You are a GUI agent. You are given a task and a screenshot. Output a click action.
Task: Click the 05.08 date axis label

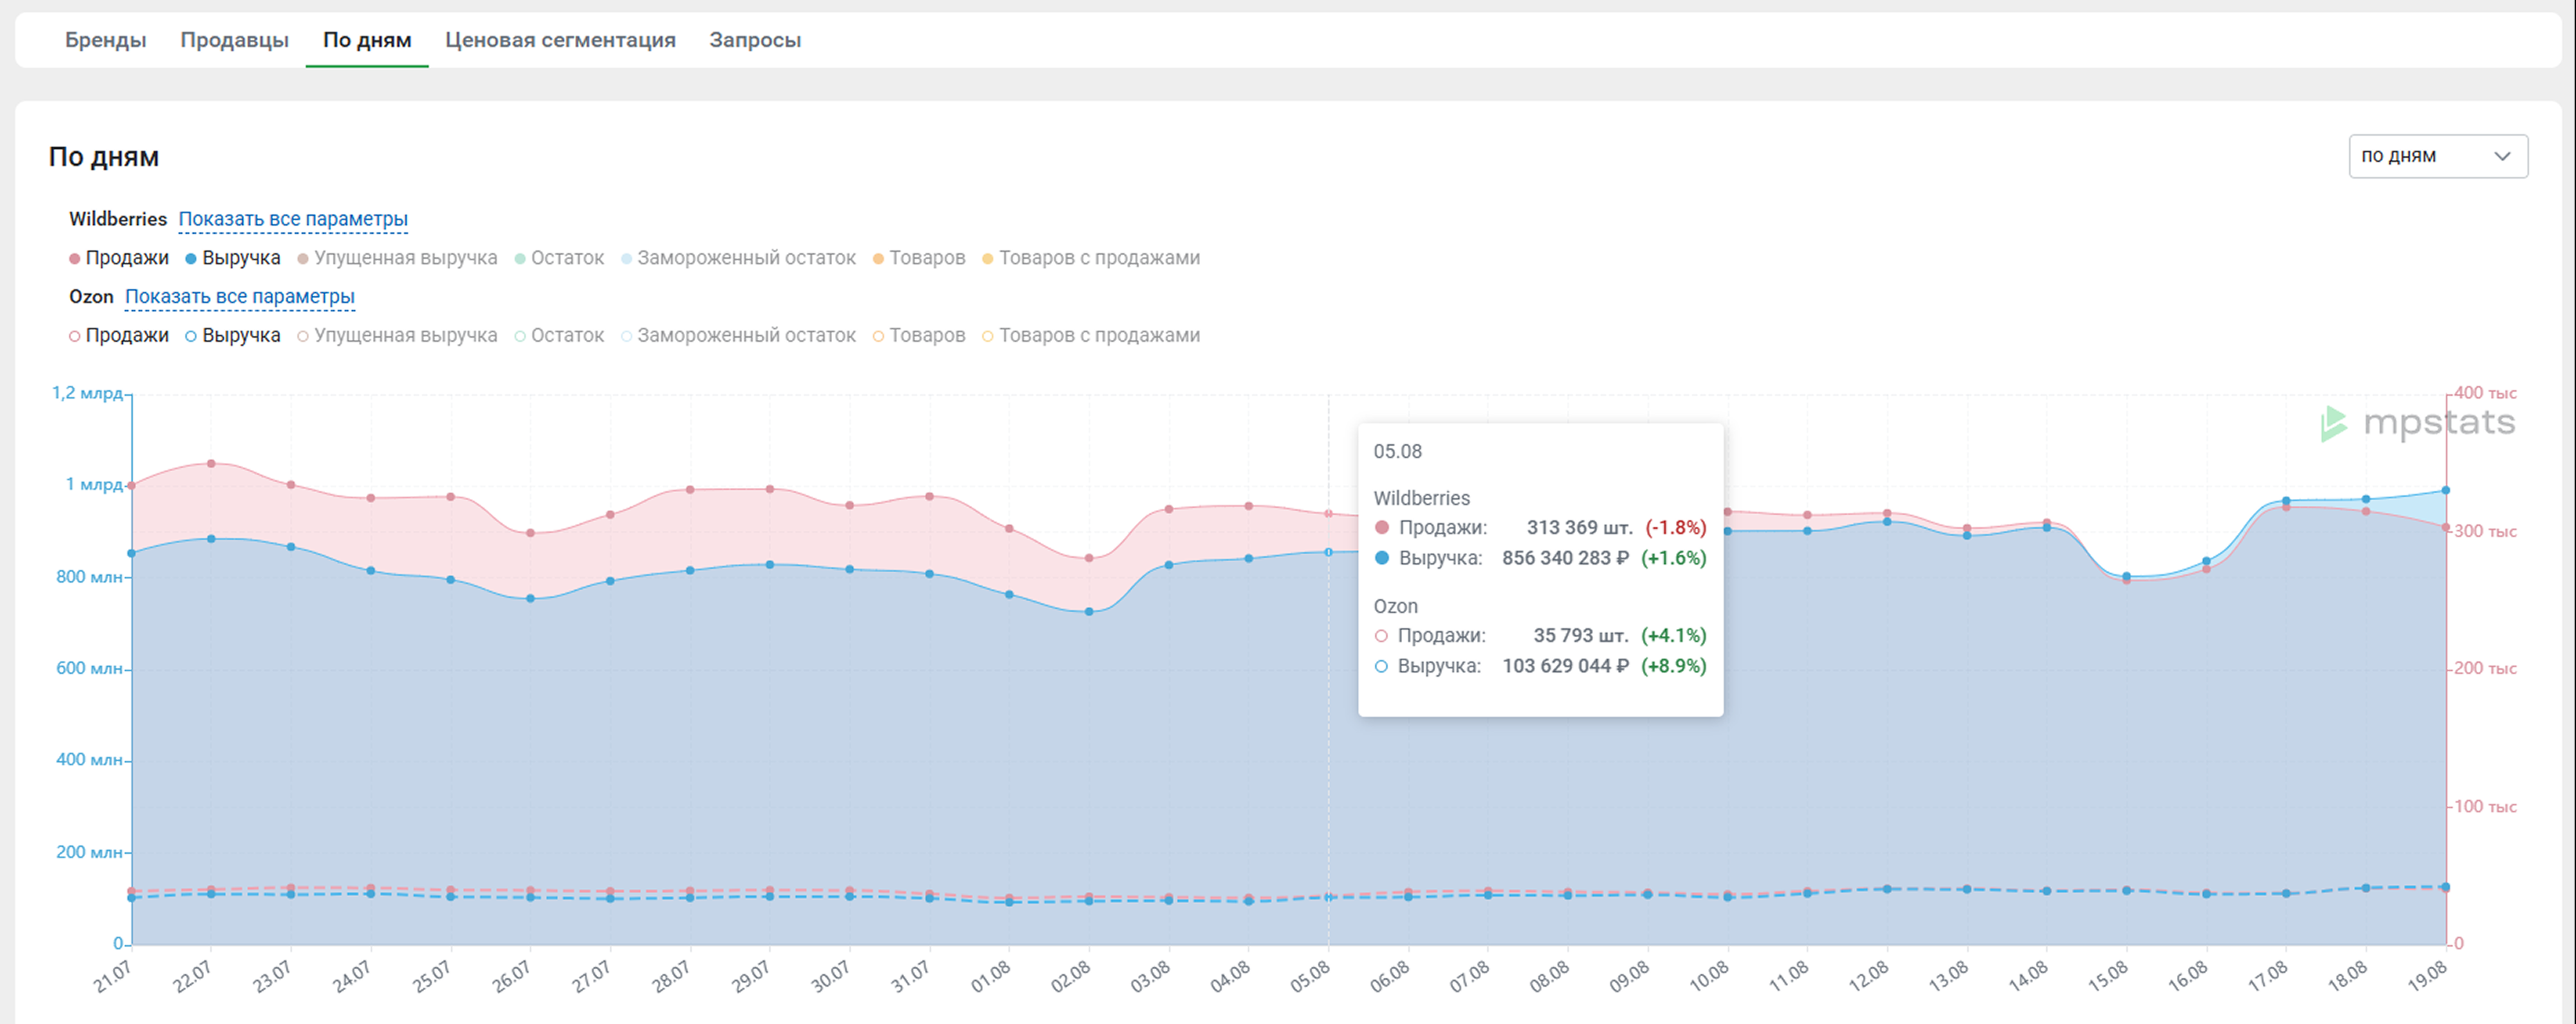coord(1310,976)
